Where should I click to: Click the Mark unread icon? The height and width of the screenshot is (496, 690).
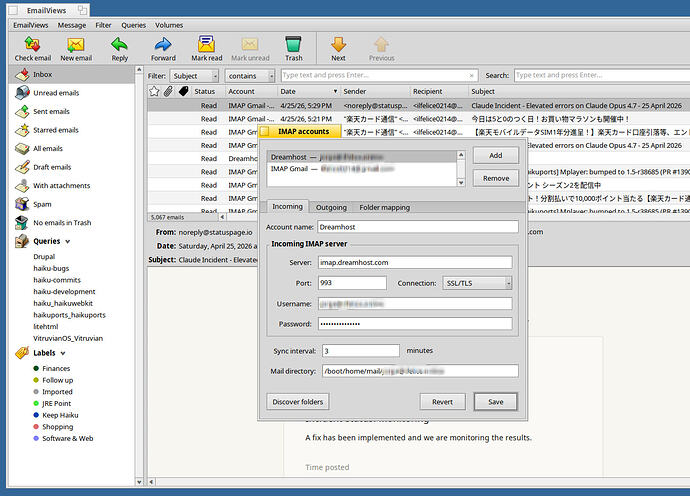coord(250,44)
